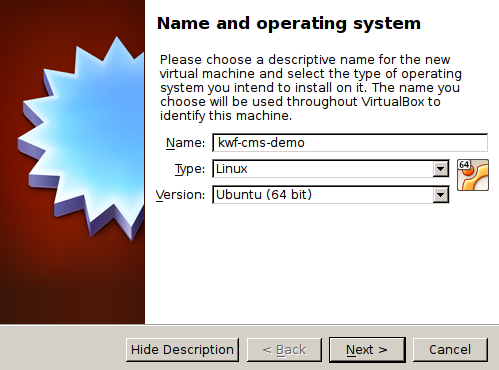The image size is (499, 370).
Task: Open the Version dropdown showing Ubuntu (64 bit)
Action: tap(331, 195)
